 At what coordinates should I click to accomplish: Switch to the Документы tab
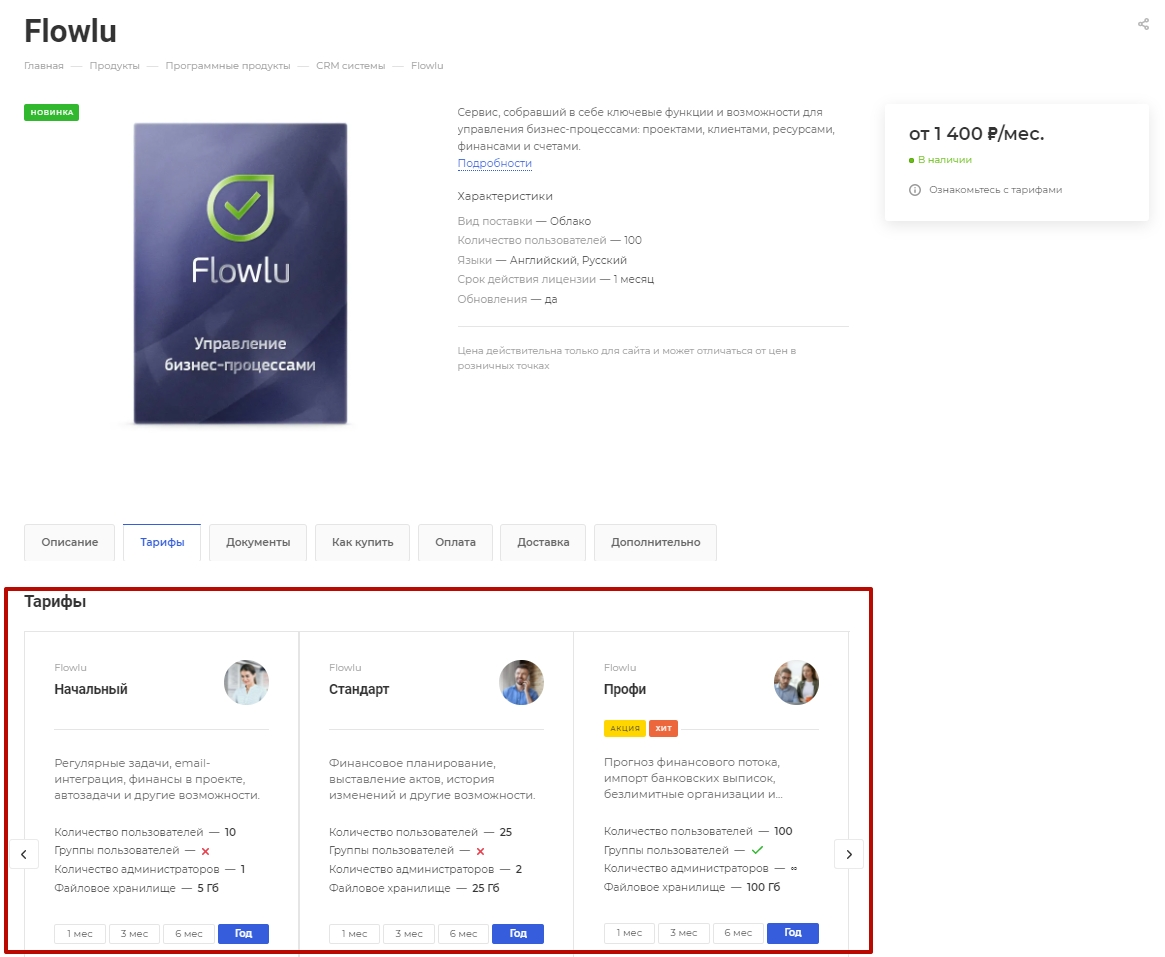click(258, 542)
